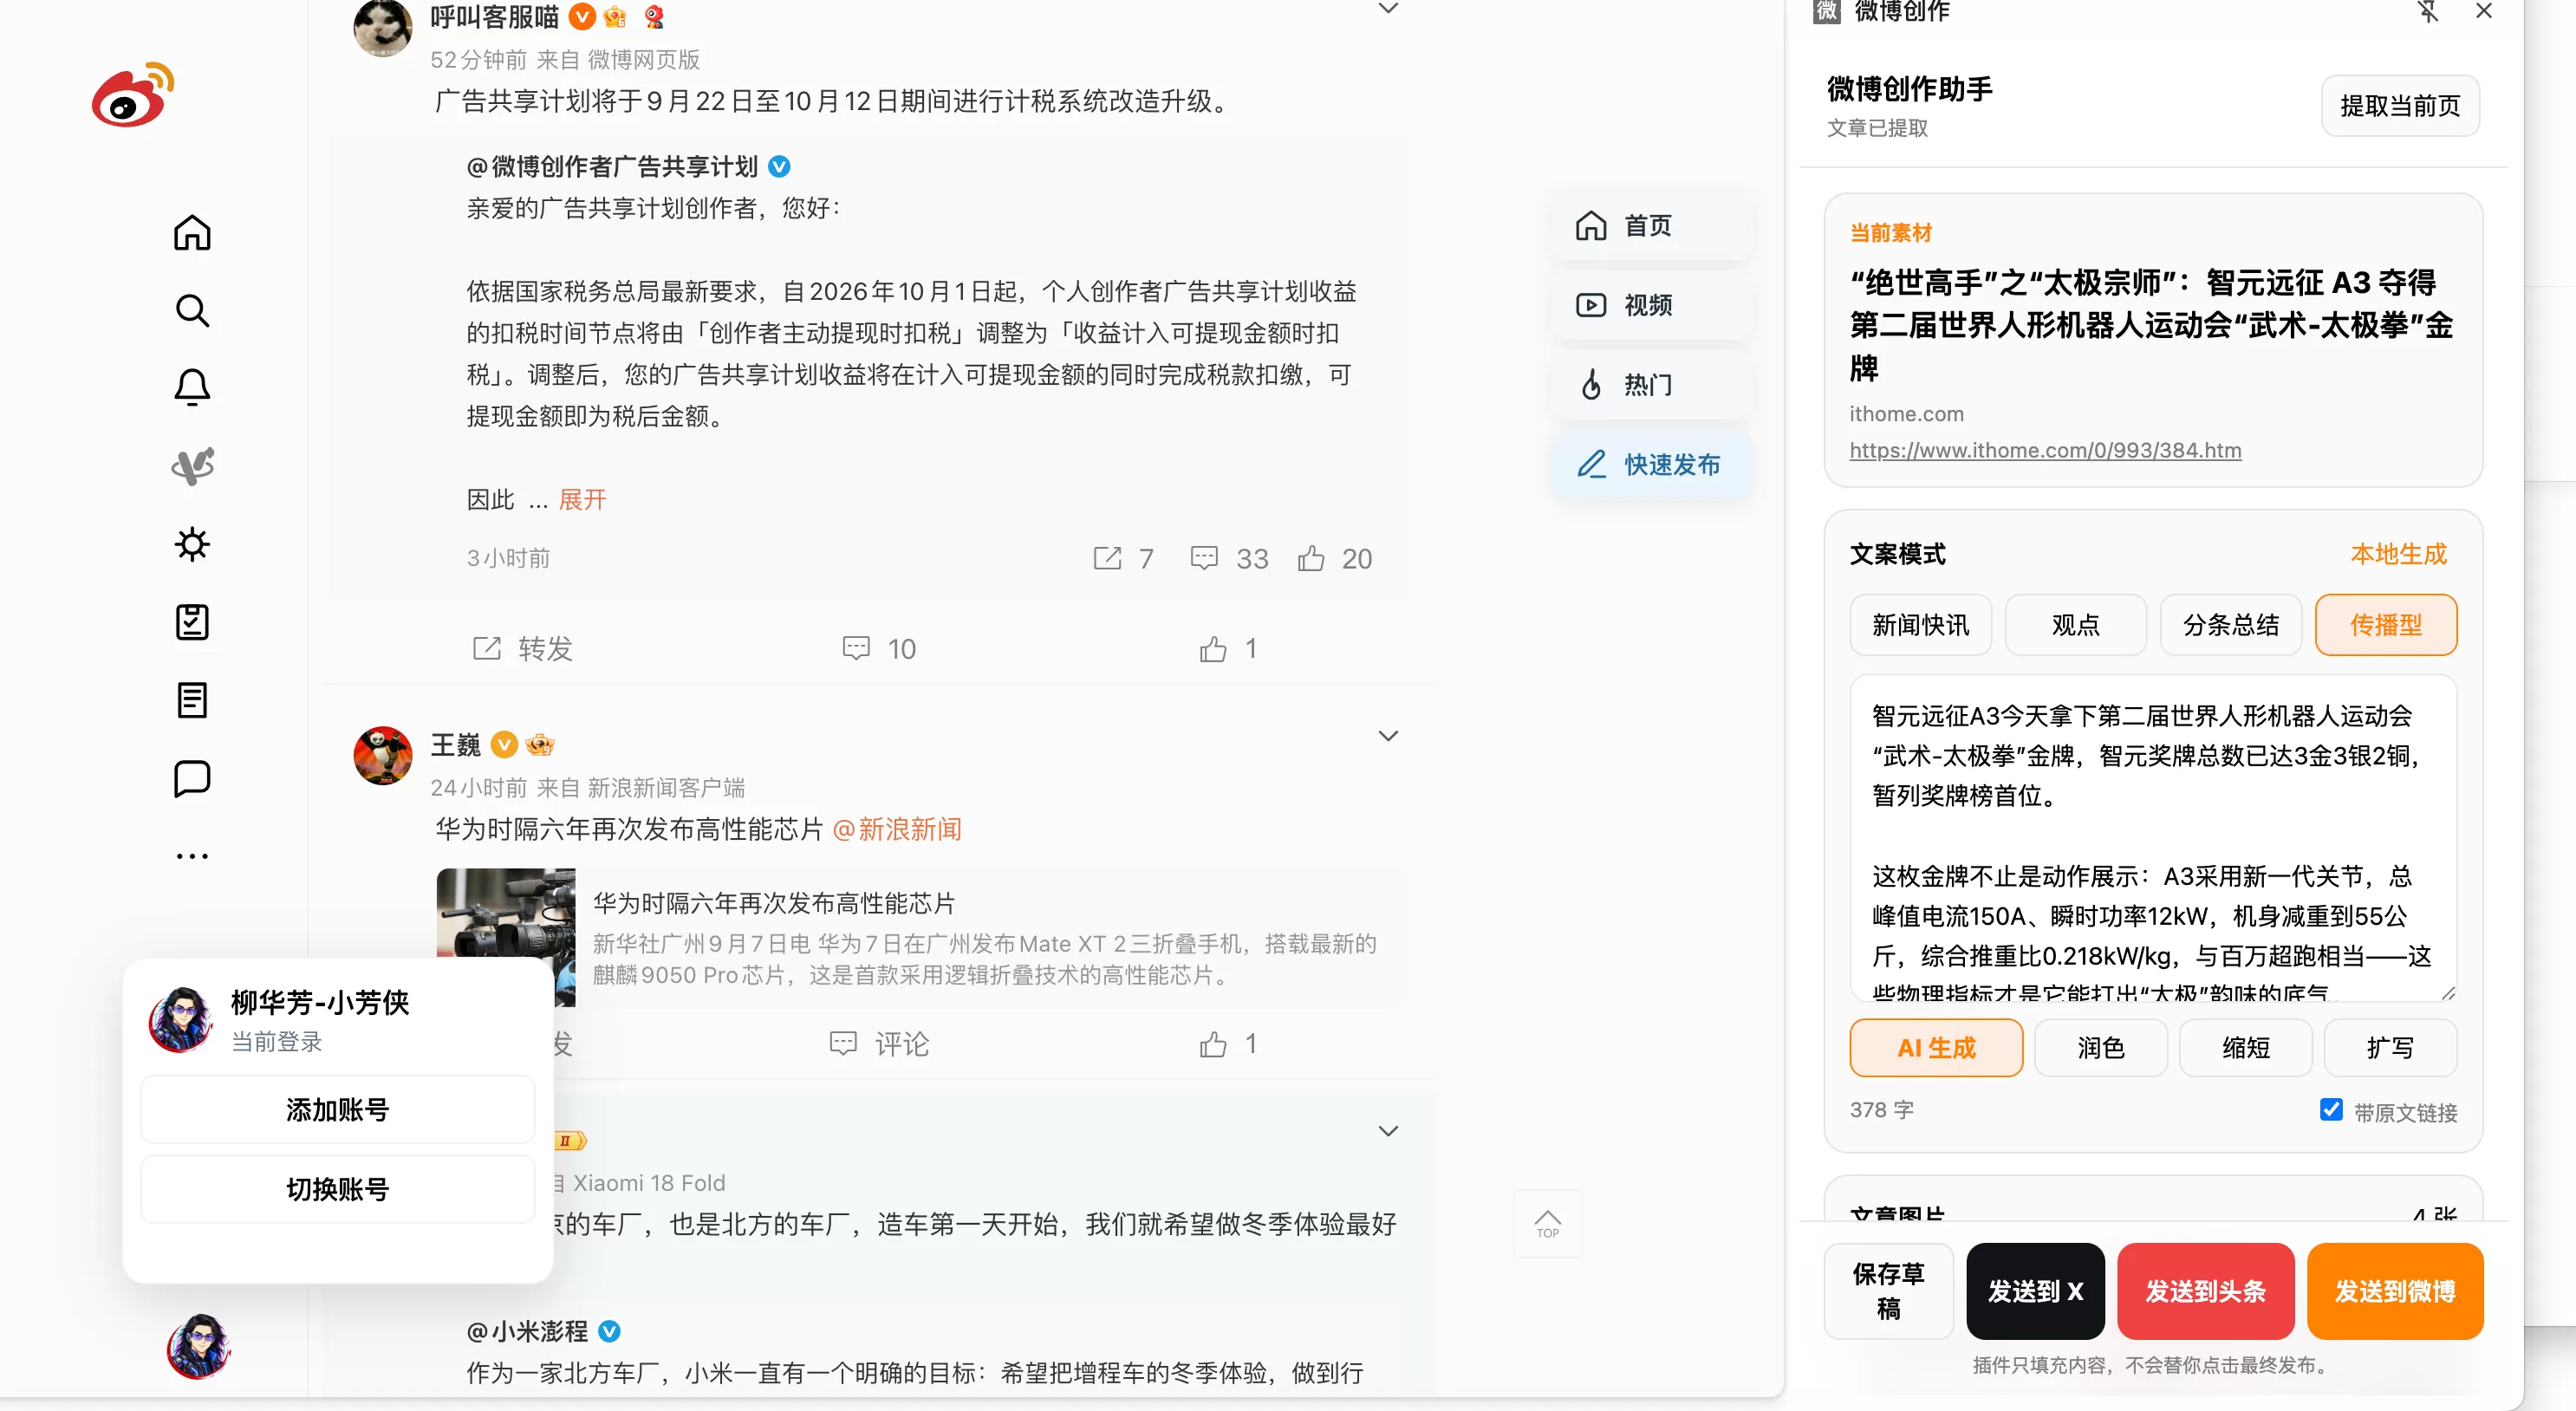Click 发送到 X button
The image size is (2576, 1411).
[2035, 1290]
